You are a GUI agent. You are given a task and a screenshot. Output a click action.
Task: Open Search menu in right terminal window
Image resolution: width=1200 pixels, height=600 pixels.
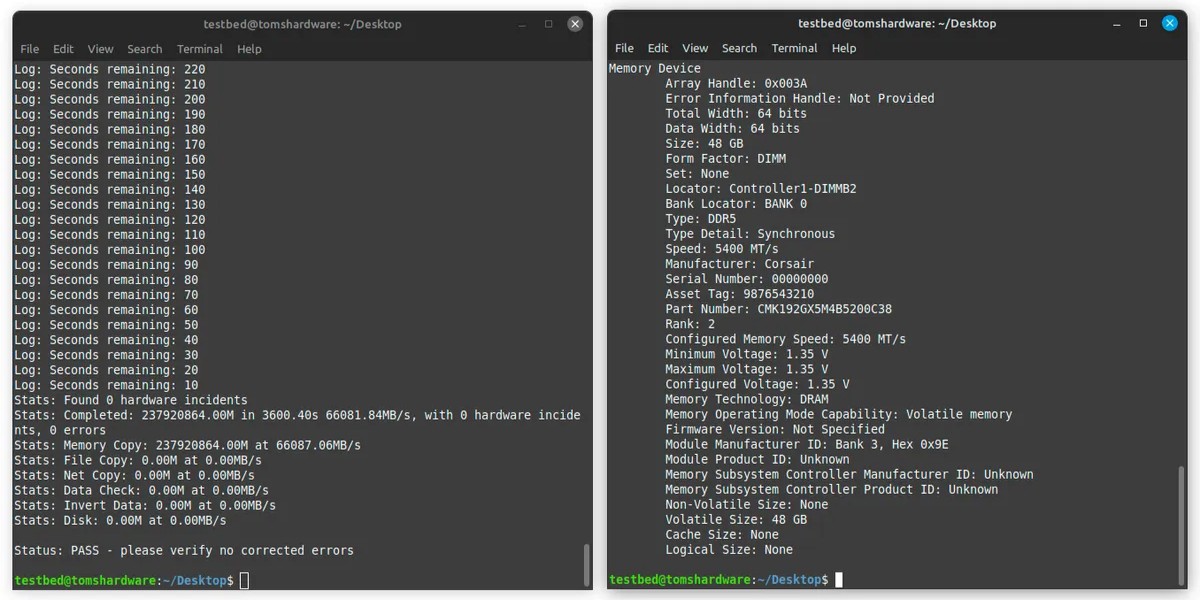(x=739, y=48)
